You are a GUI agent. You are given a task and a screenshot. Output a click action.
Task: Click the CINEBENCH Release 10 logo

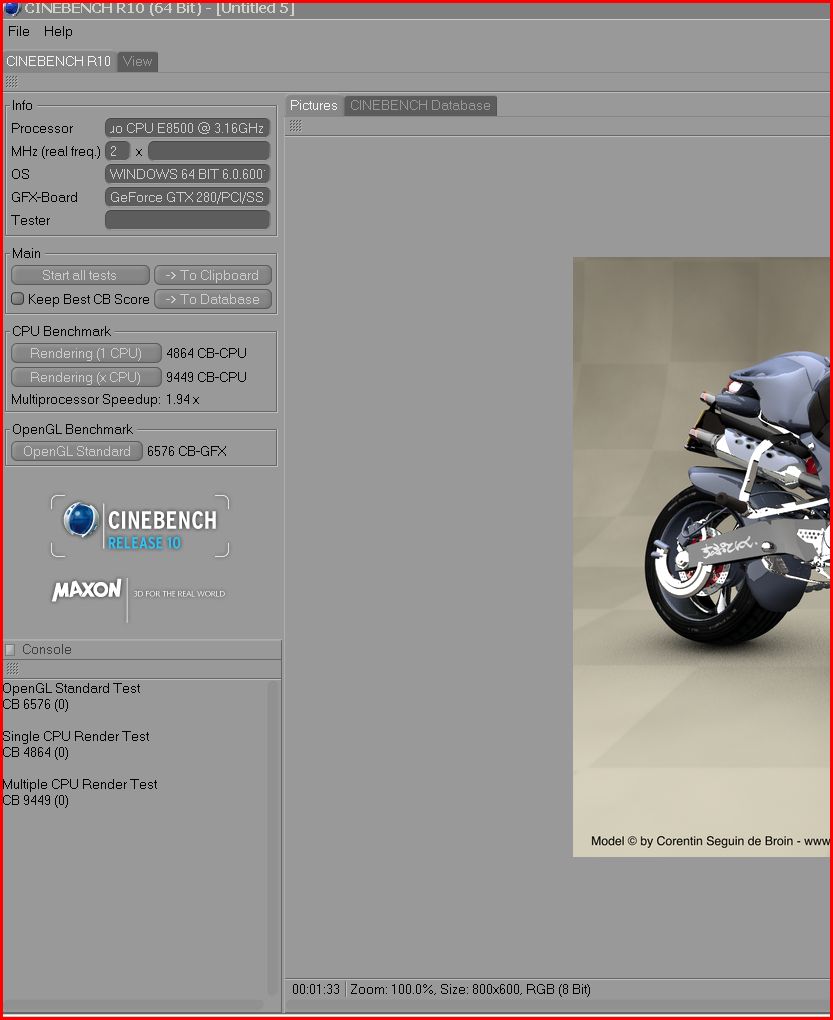click(x=140, y=526)
